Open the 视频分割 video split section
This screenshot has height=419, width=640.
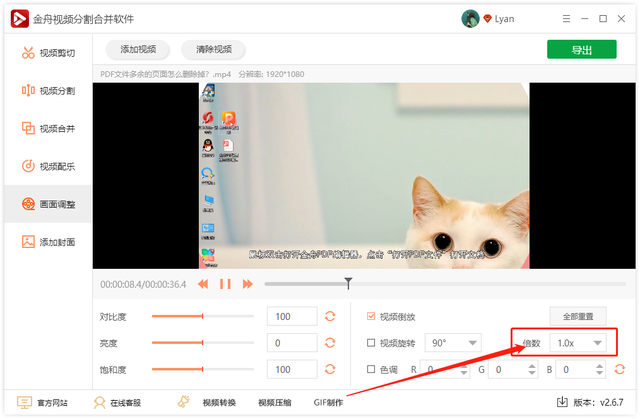48,91
